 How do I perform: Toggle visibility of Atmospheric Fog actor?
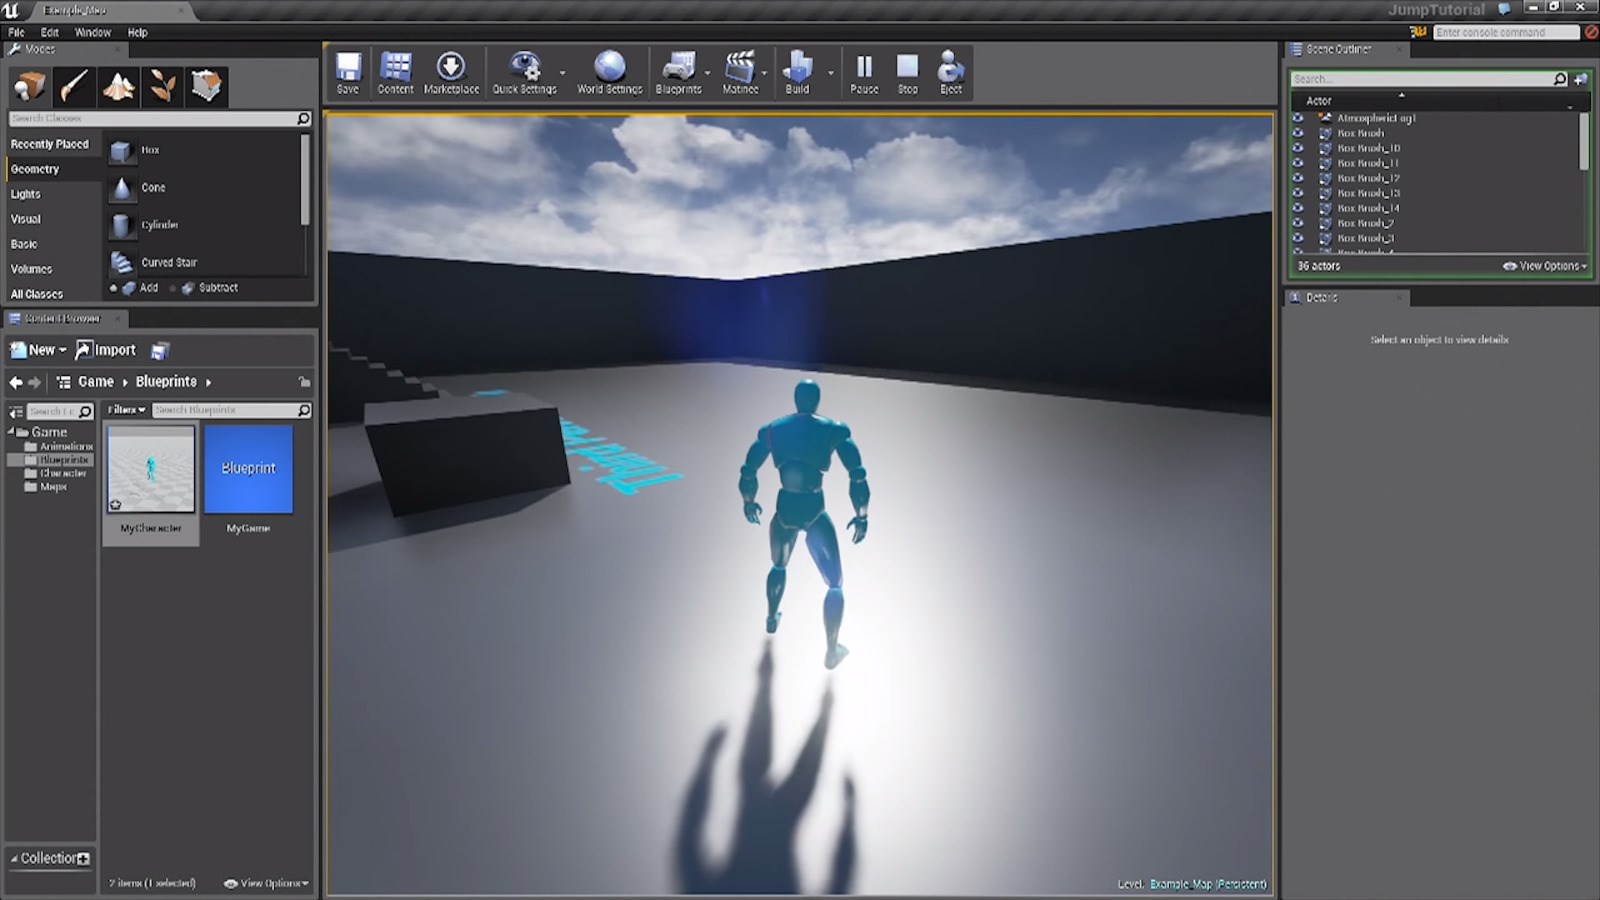point(1298,118)
